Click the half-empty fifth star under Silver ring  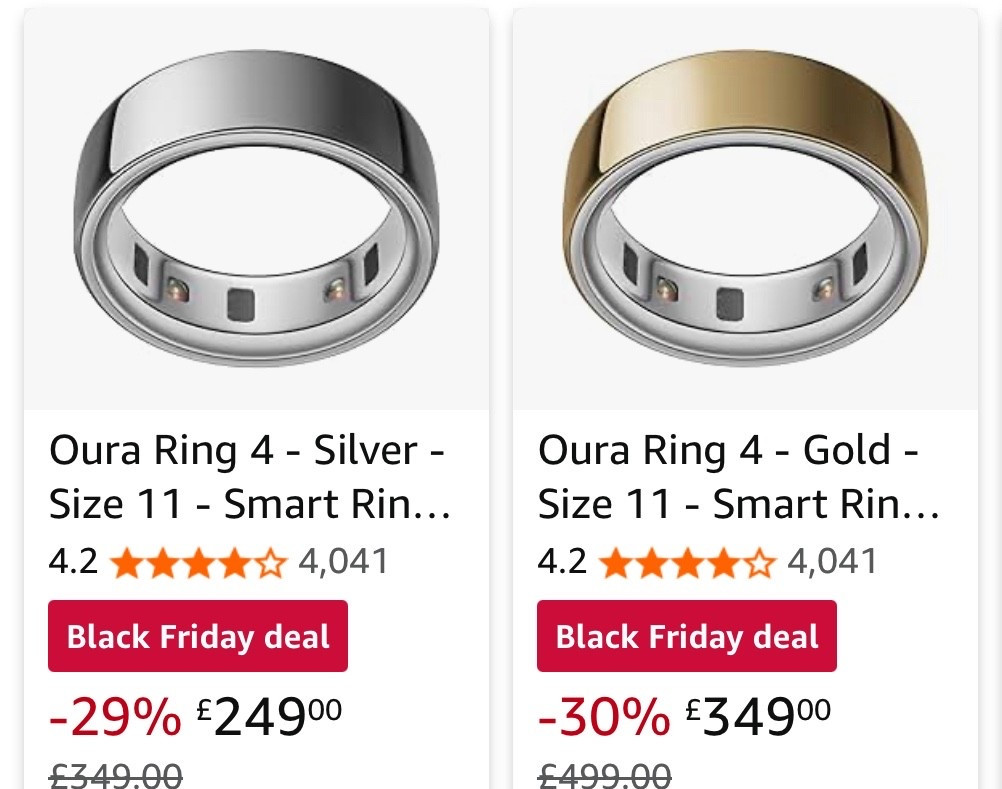click(x=268, y=562)
